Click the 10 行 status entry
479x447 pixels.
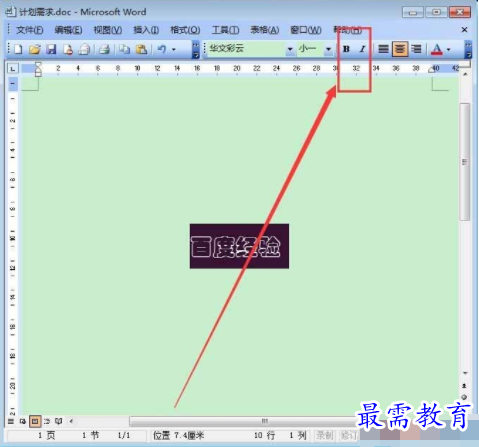coord(265,435)
